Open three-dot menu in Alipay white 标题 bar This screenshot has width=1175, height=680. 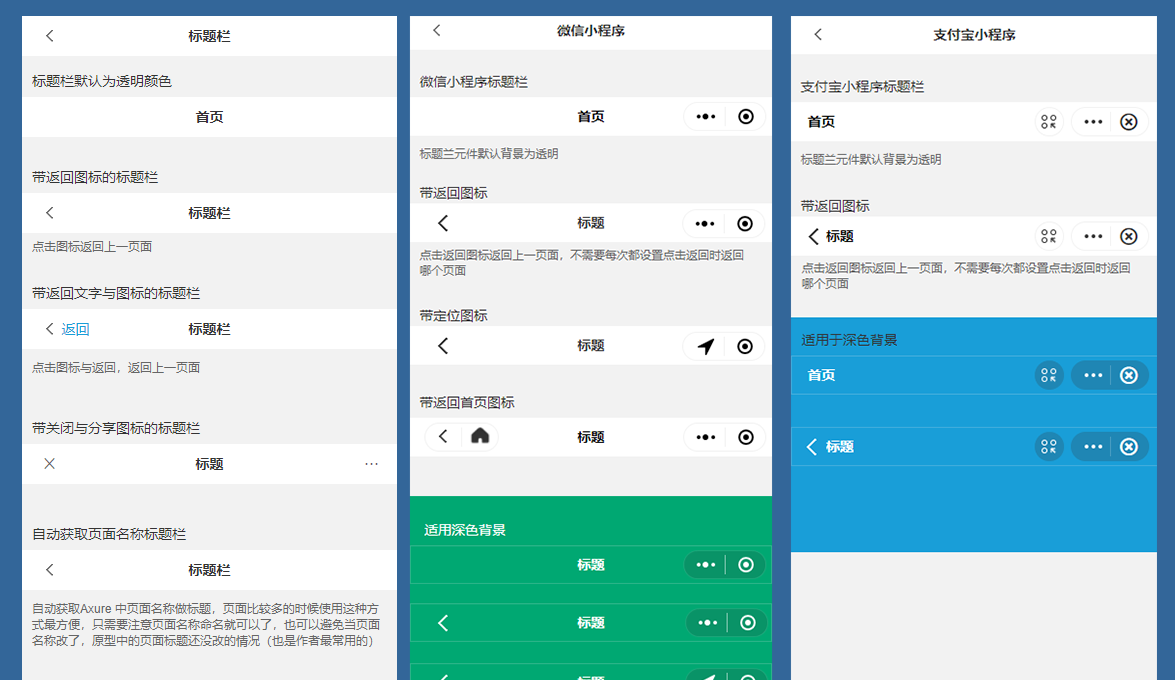pos(1093,236)
